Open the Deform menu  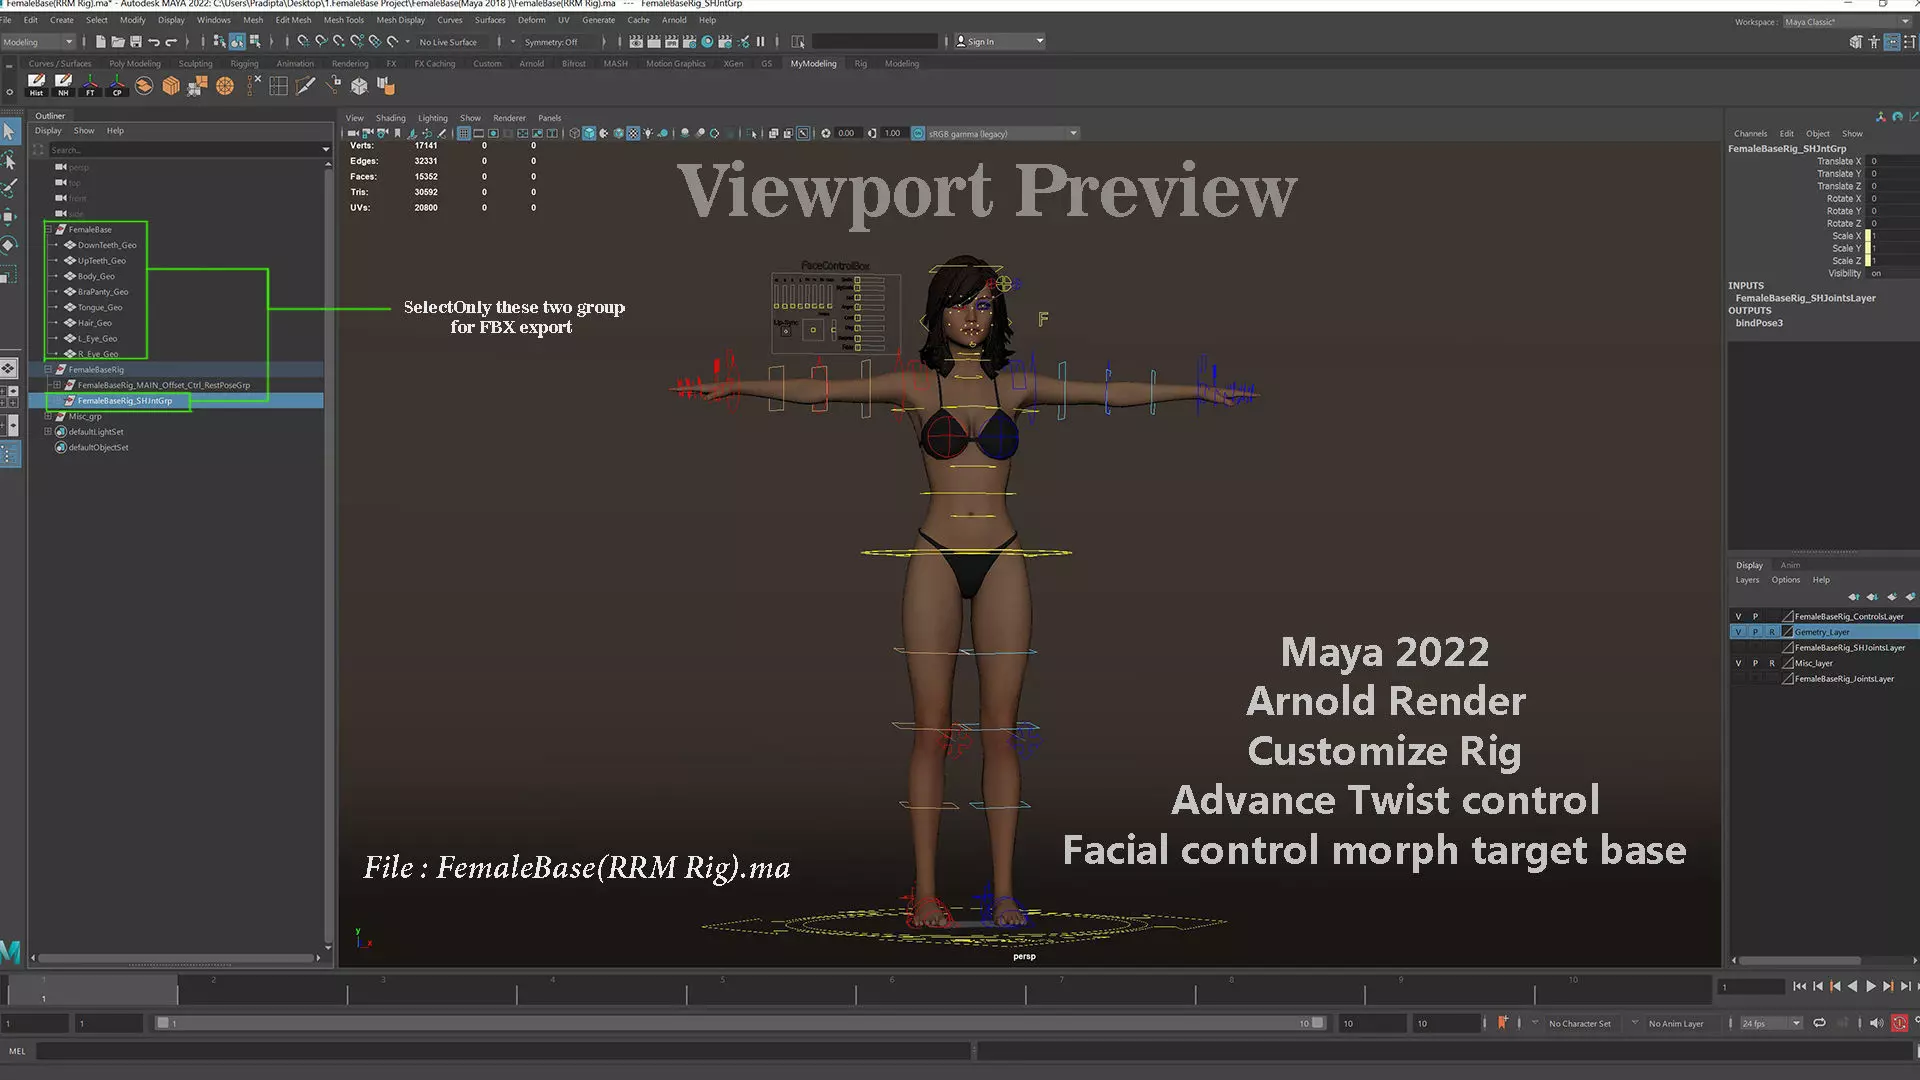click(531, 20)
